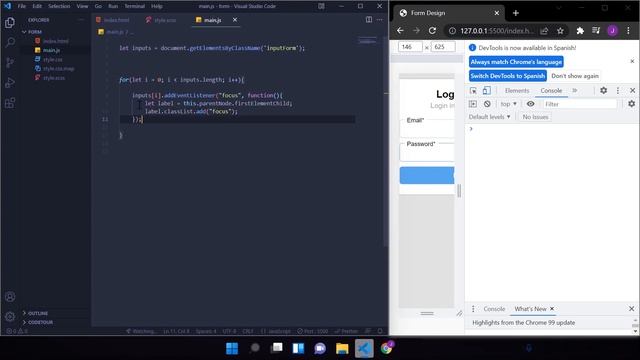Show more DevTools tabs chevron

[x=575, y=91]
